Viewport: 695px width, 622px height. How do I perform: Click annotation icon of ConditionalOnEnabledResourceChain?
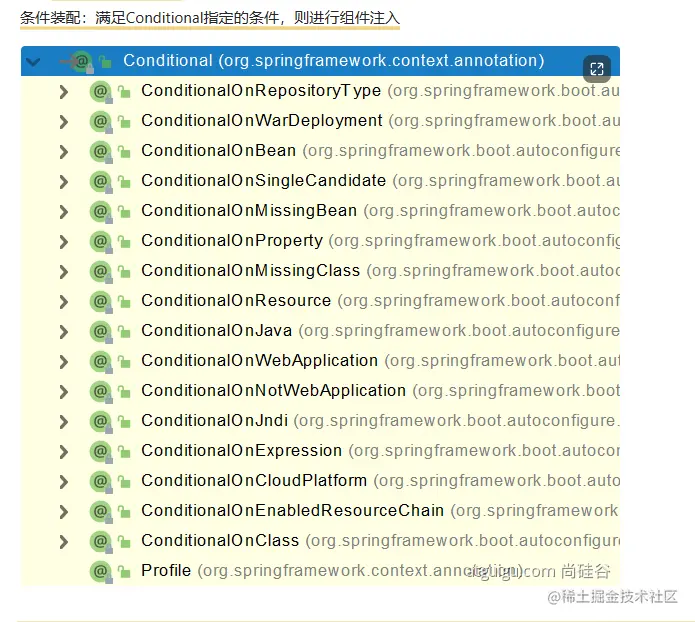pos(101,512)
